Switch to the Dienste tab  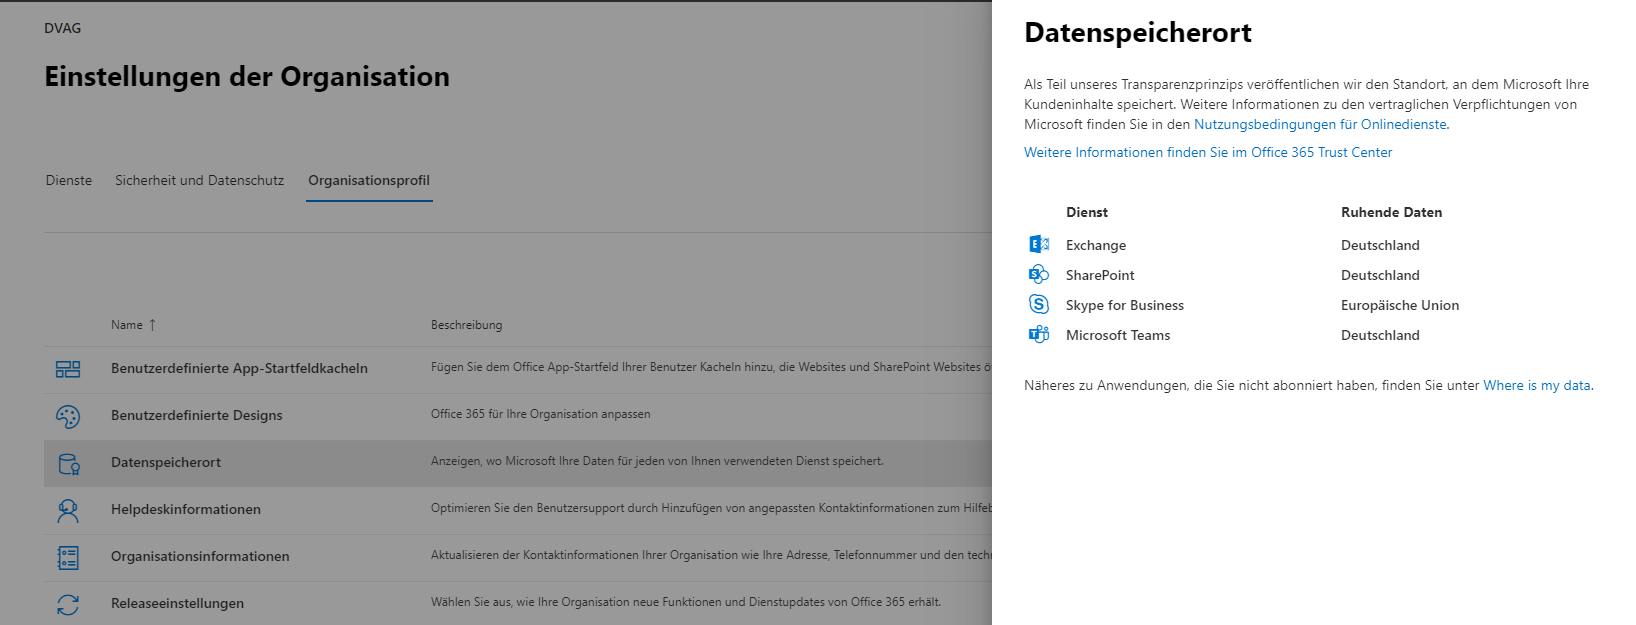coord(69,181)
